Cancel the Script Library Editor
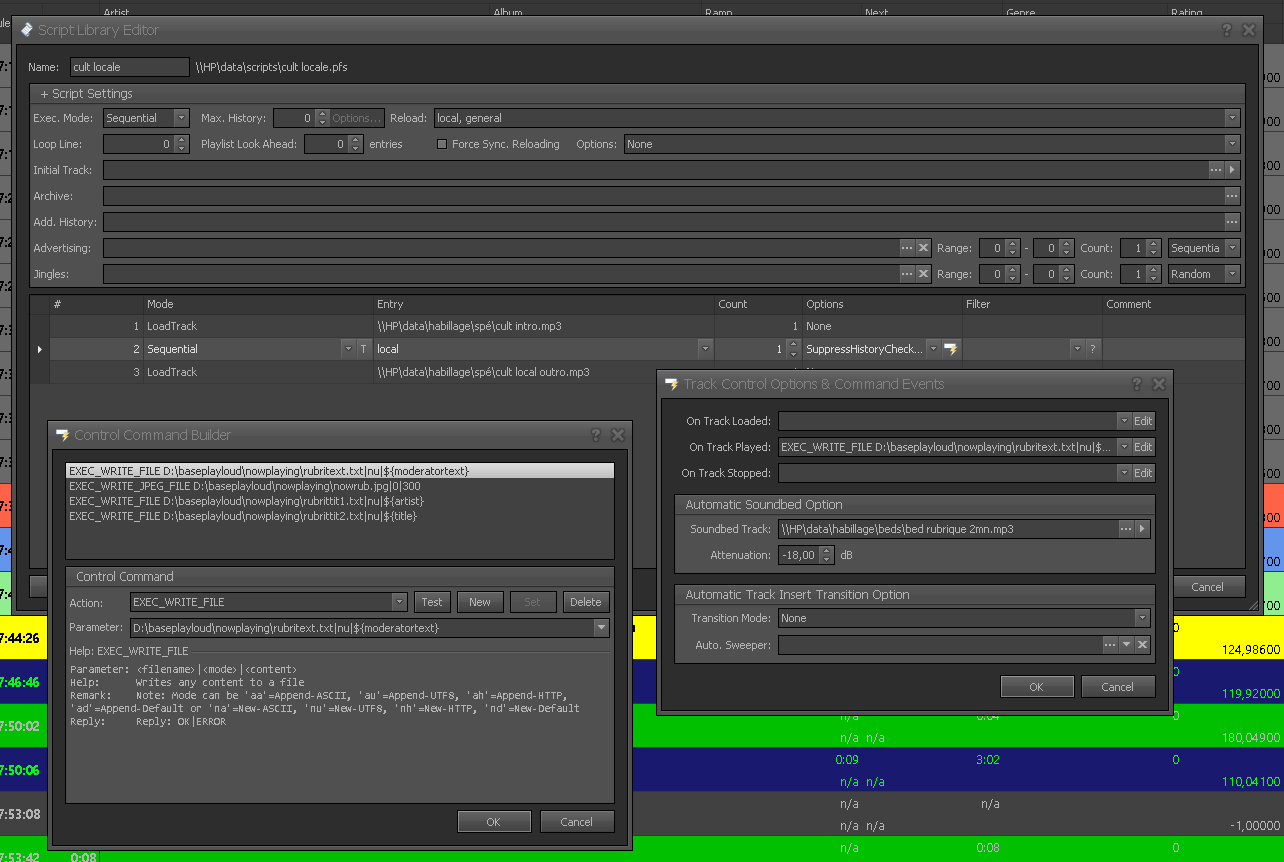This screenshot has width=1284, height=862. click(x=1207, y=587)
